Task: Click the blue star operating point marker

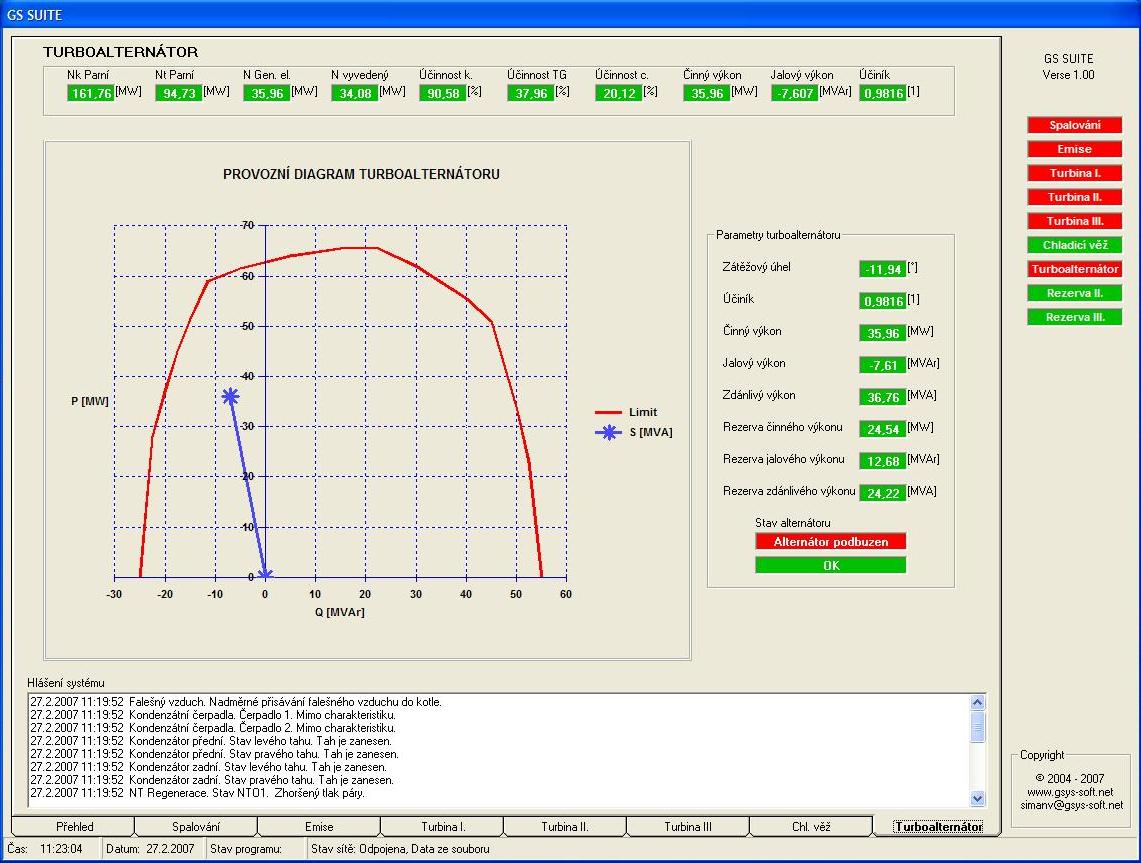Action: coord(231,396)
